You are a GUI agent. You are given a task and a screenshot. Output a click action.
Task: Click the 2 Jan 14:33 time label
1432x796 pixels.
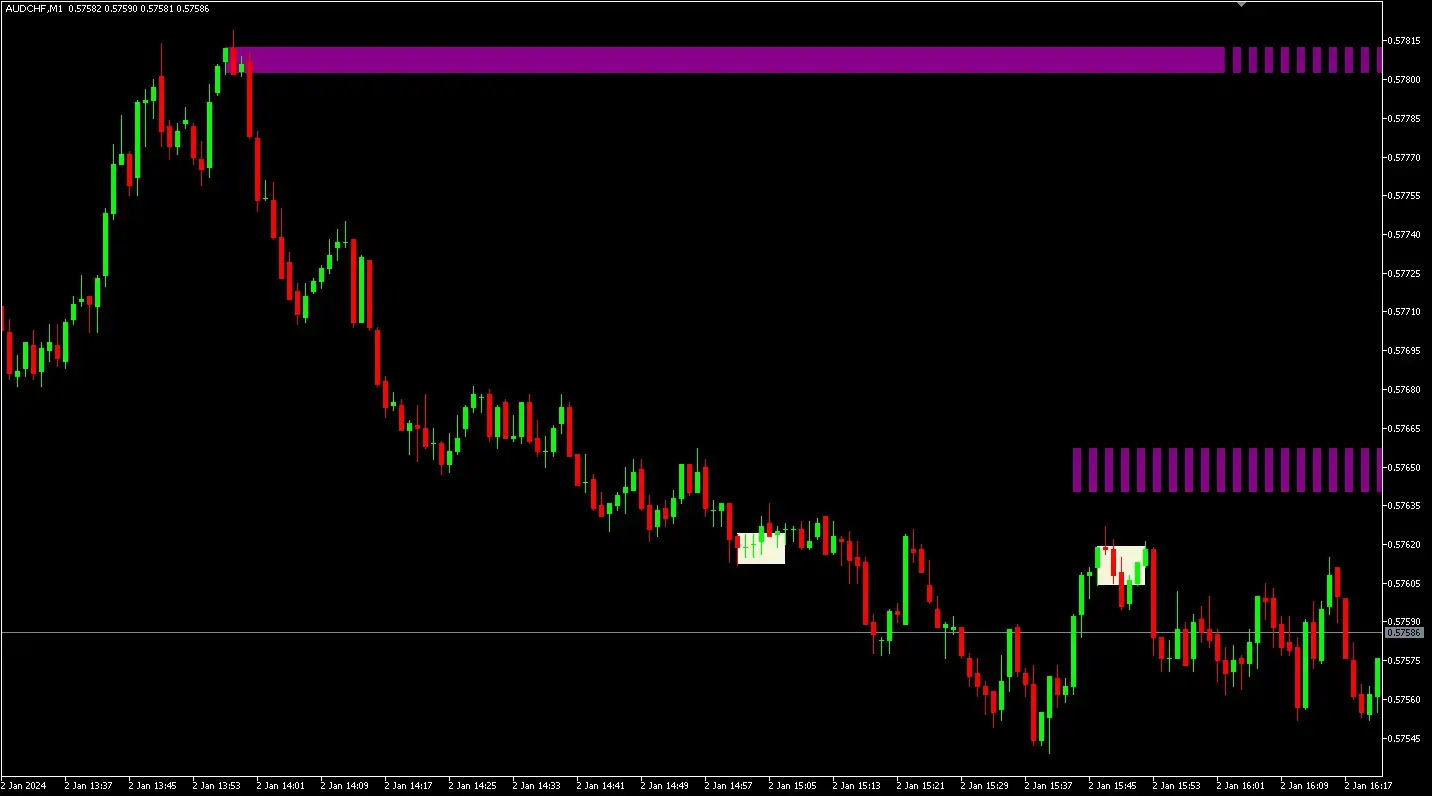click(537, 786)
